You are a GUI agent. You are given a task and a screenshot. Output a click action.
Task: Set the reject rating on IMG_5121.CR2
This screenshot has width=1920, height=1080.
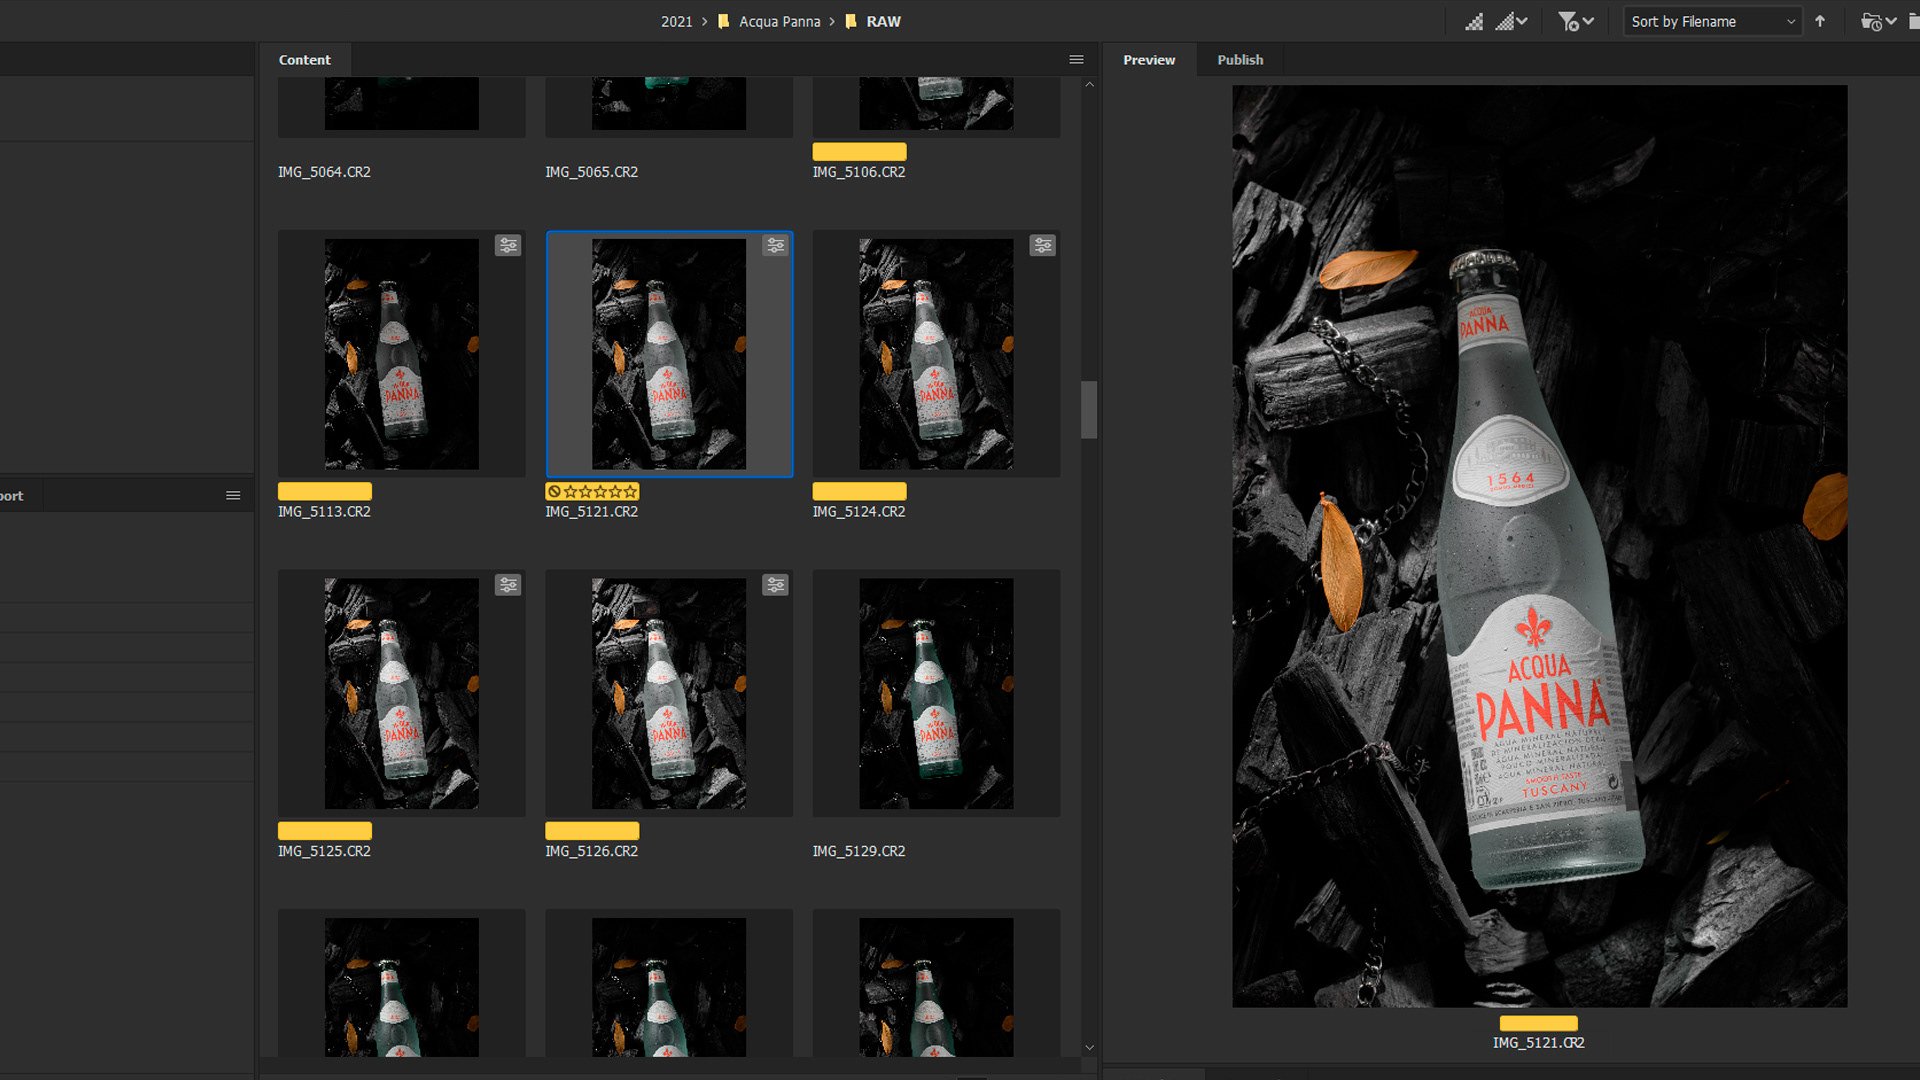[x=554, y=492]
